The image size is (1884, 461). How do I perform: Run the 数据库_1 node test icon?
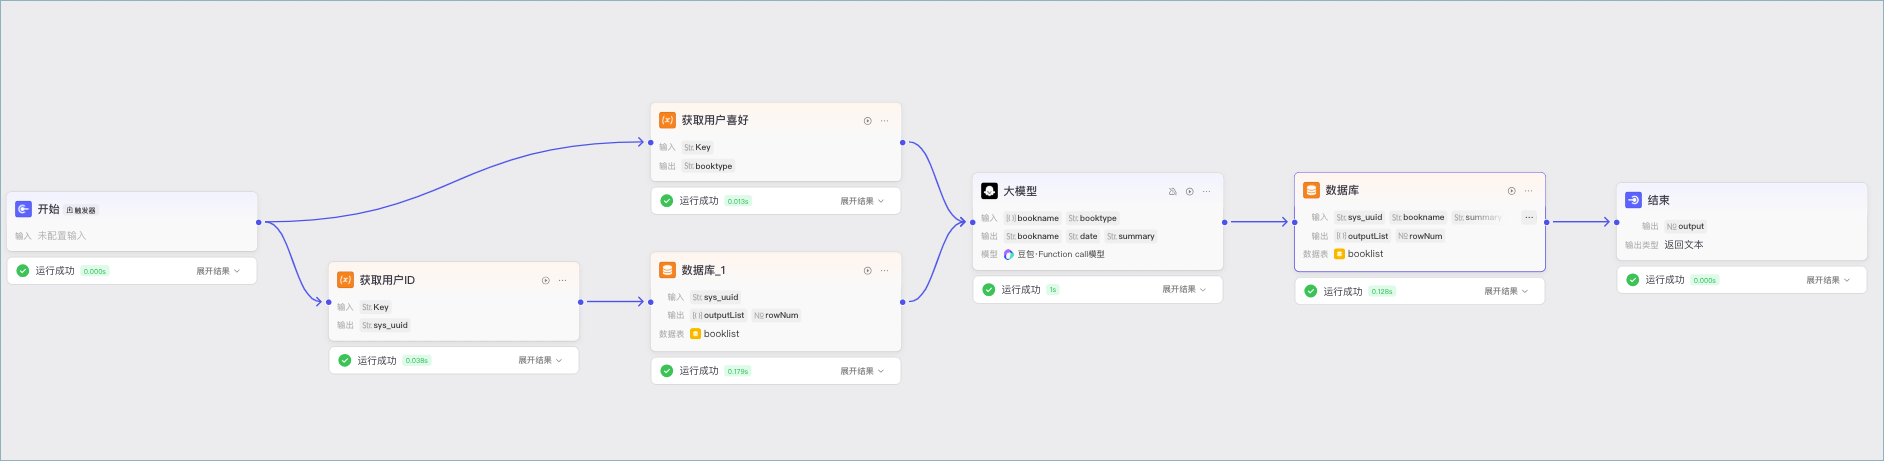pos(868,271)
